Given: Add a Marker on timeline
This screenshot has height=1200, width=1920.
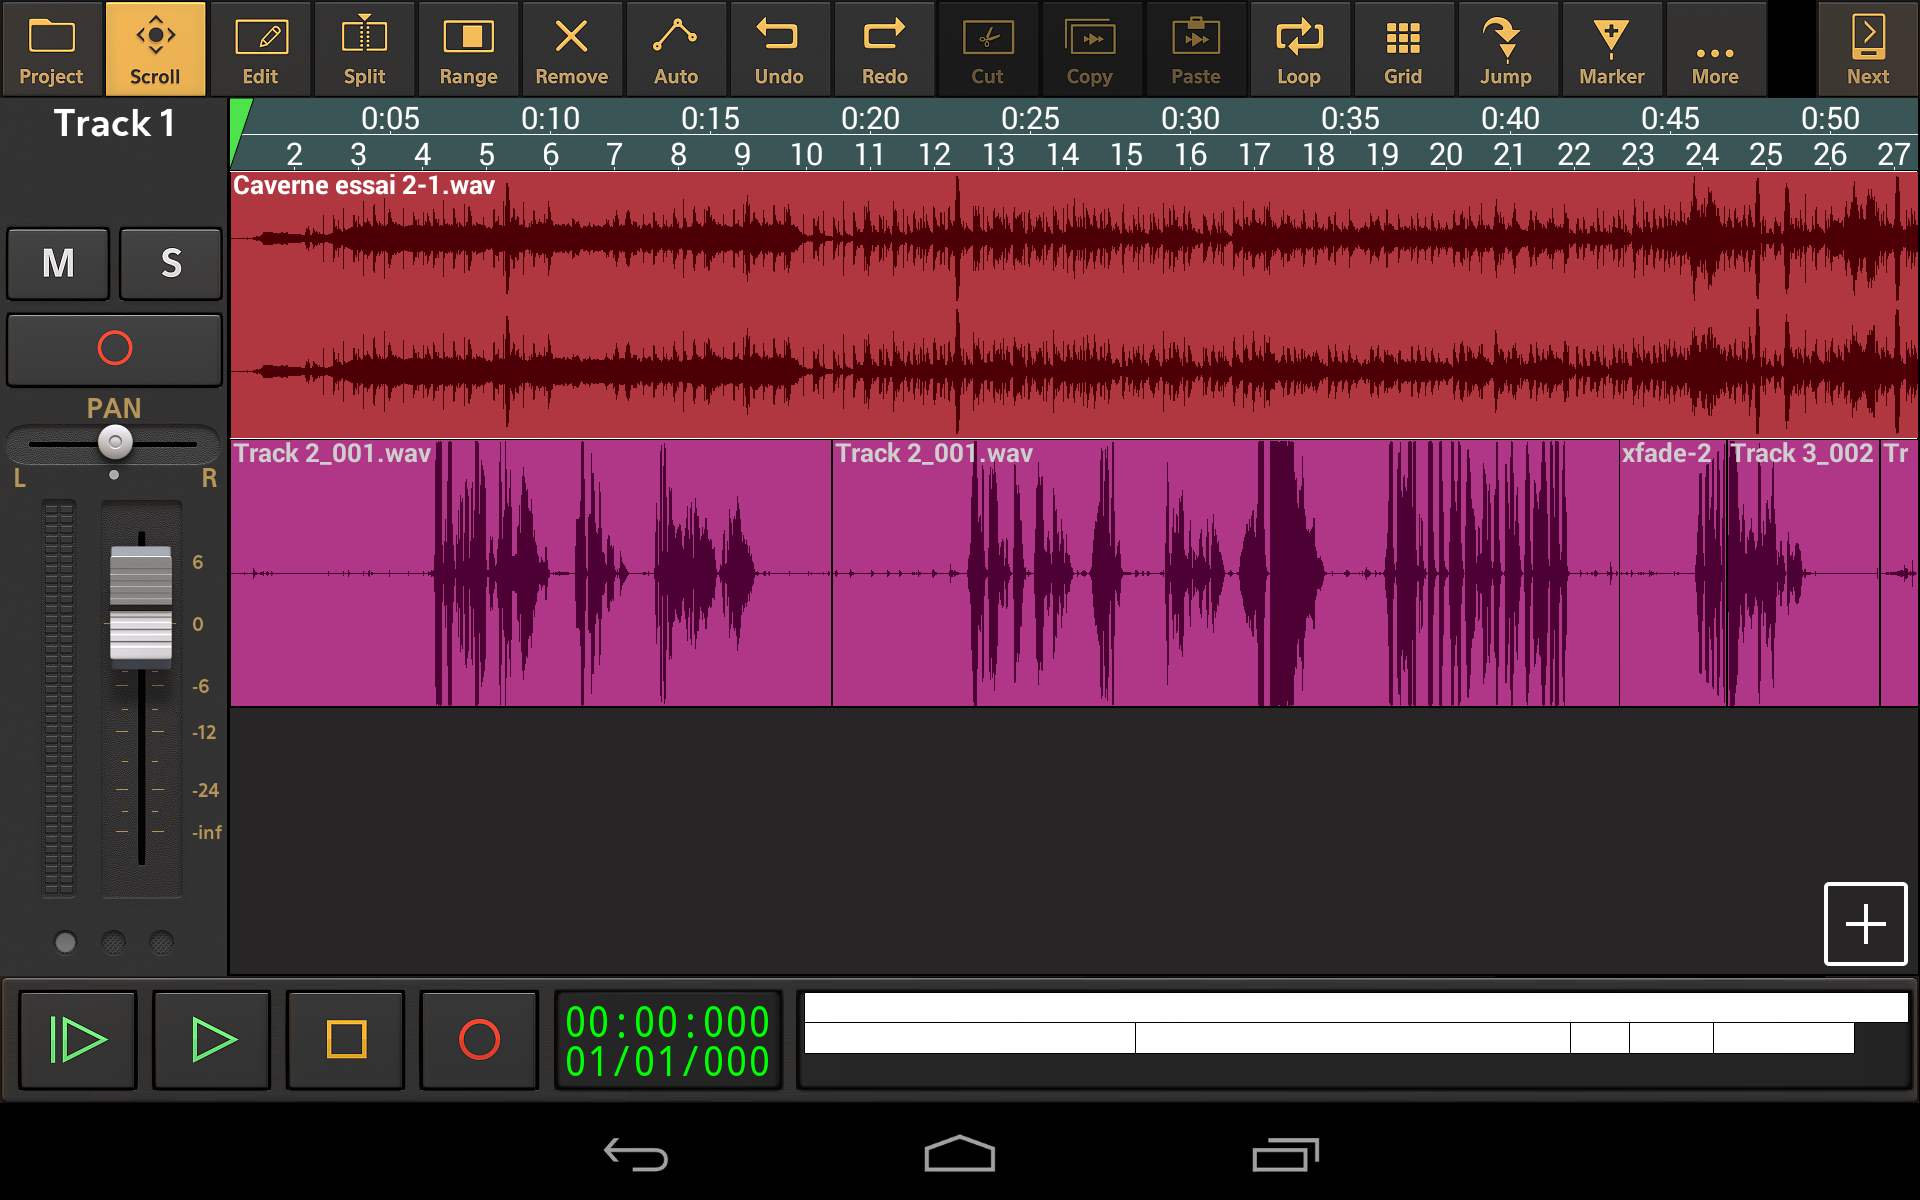Looking at the screenshot, I should click(x=1611, y=49).
